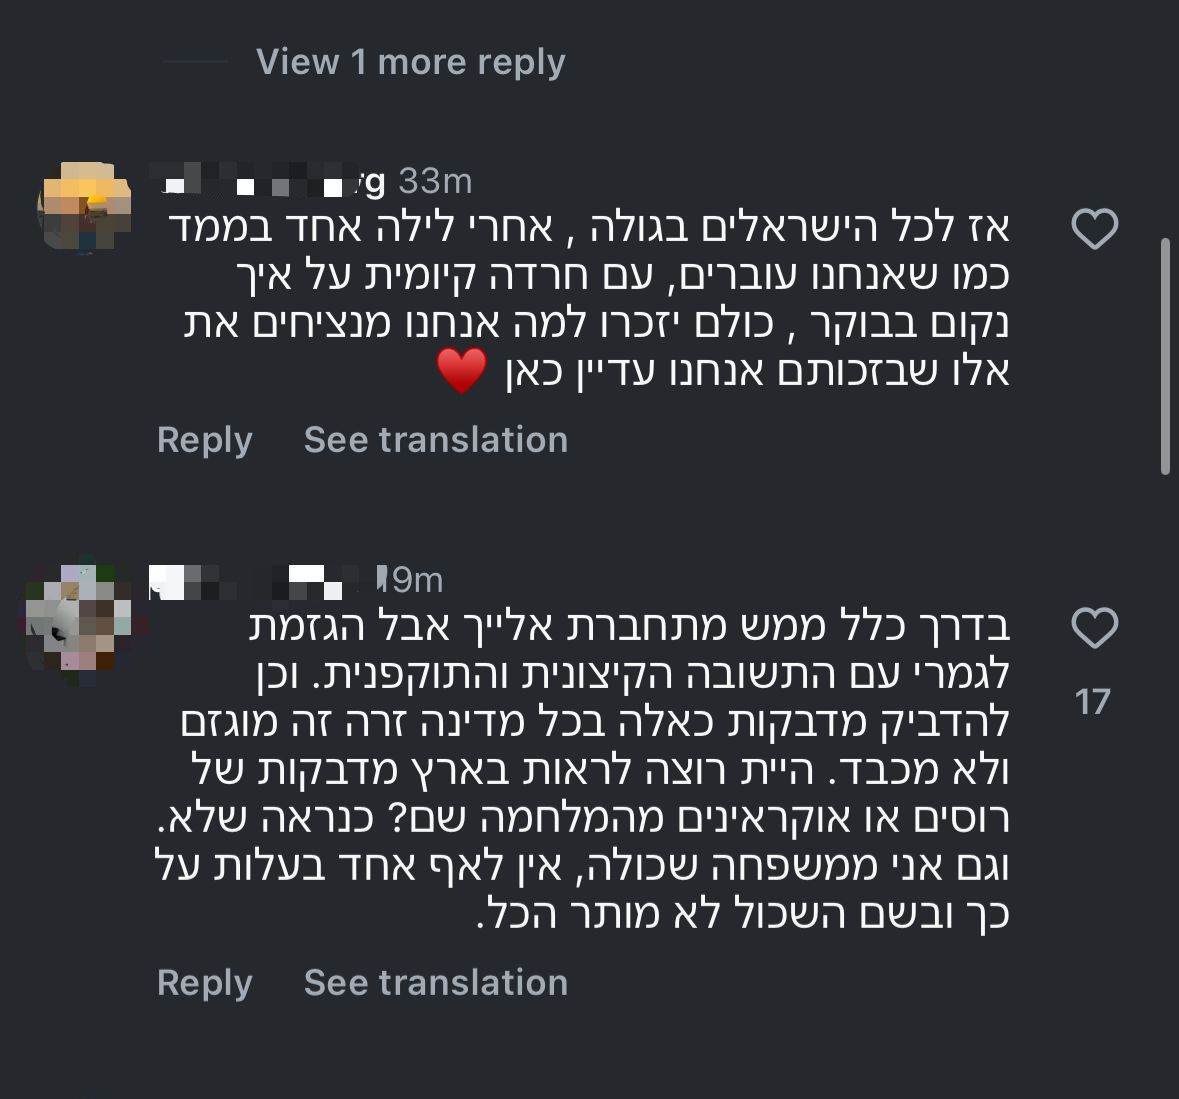The width and height of the screenshot is (1179, 1099).
Task: Click the line beside View 1 more reply
Action: click(x=195, y=62)
